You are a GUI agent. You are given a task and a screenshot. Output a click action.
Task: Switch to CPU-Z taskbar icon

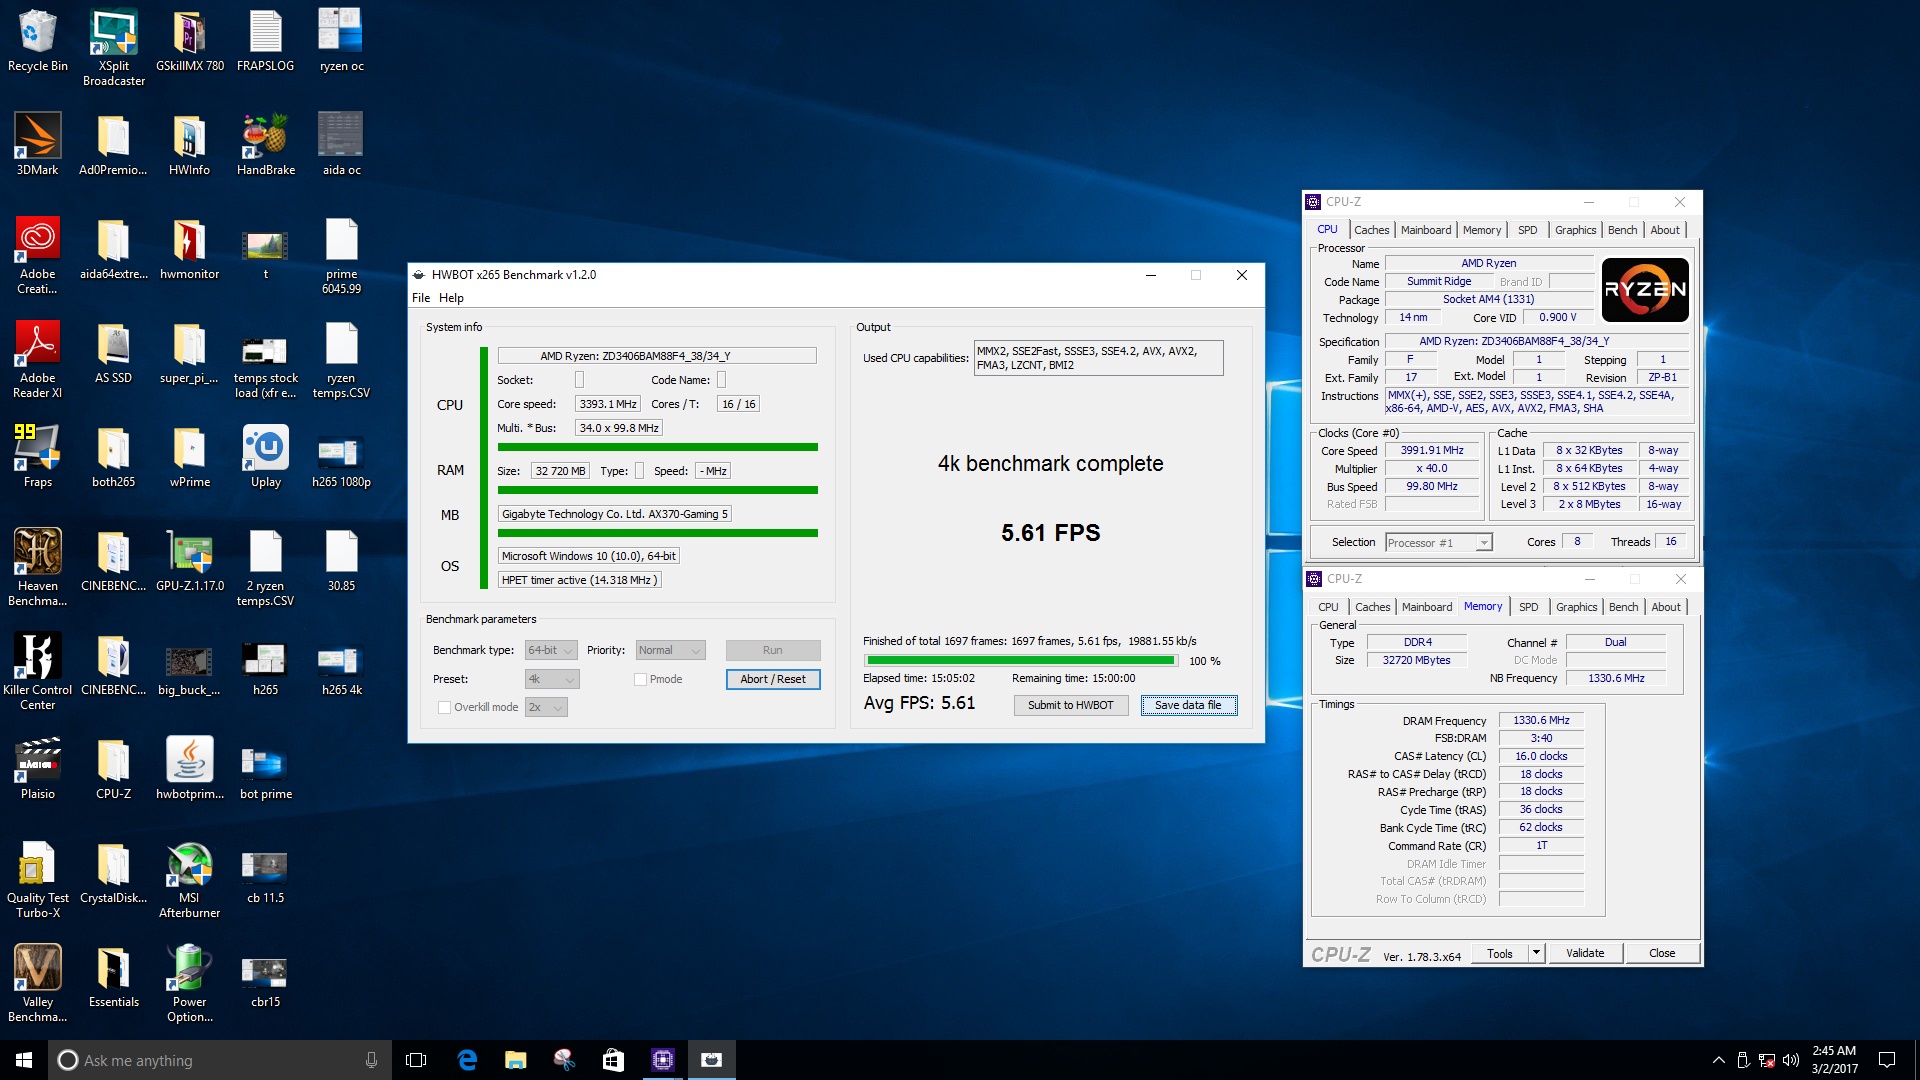pos(662,1060)
